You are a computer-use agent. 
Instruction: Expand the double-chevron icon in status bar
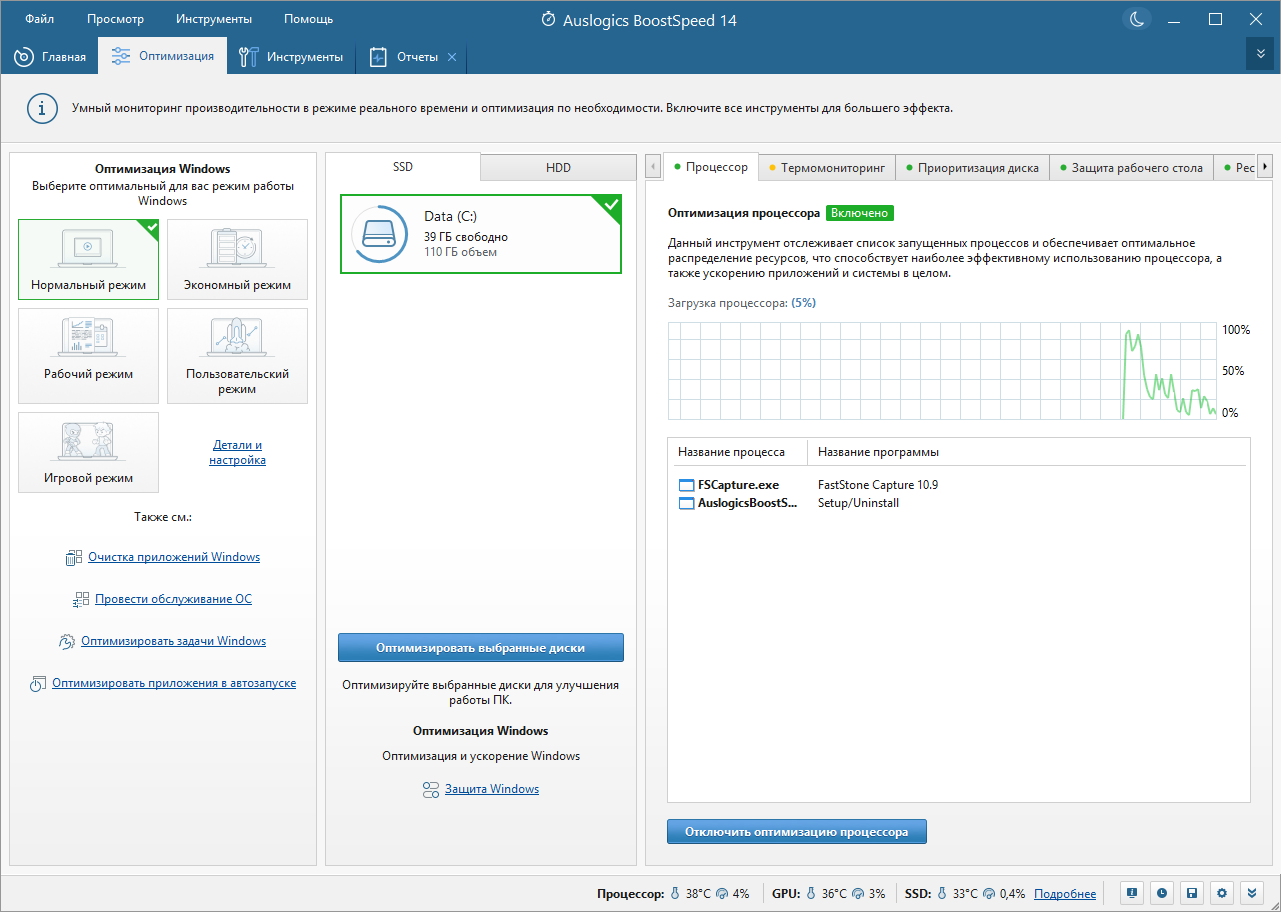tap(1252, 893)
